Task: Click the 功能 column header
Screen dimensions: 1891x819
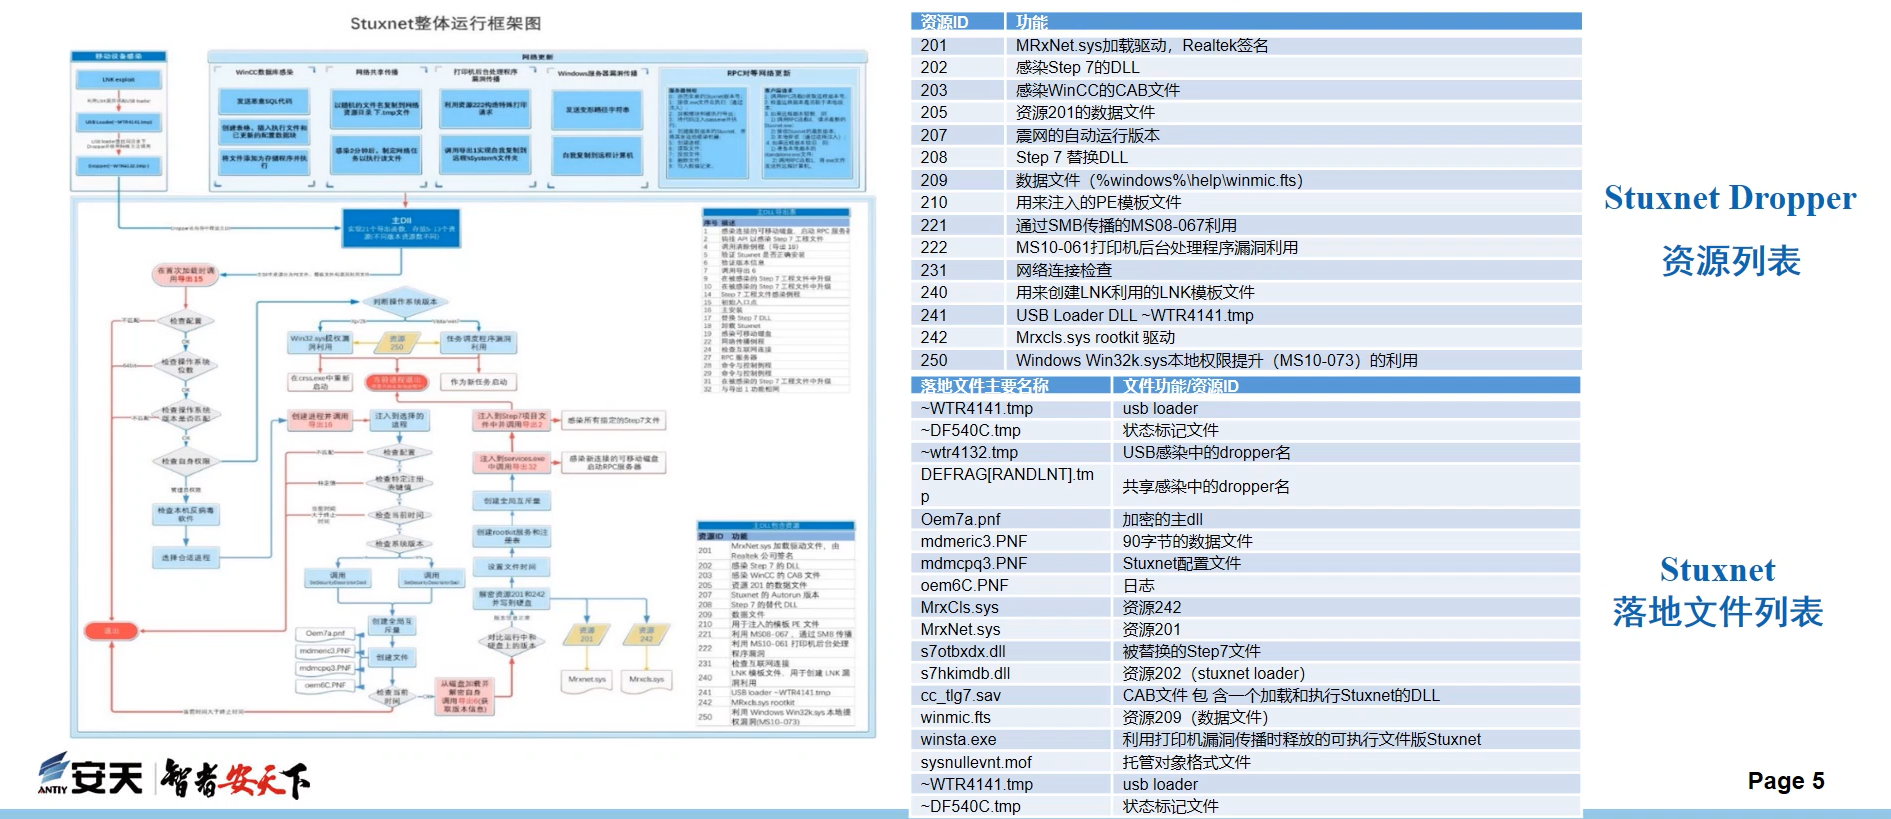Action: (1294, 22)
